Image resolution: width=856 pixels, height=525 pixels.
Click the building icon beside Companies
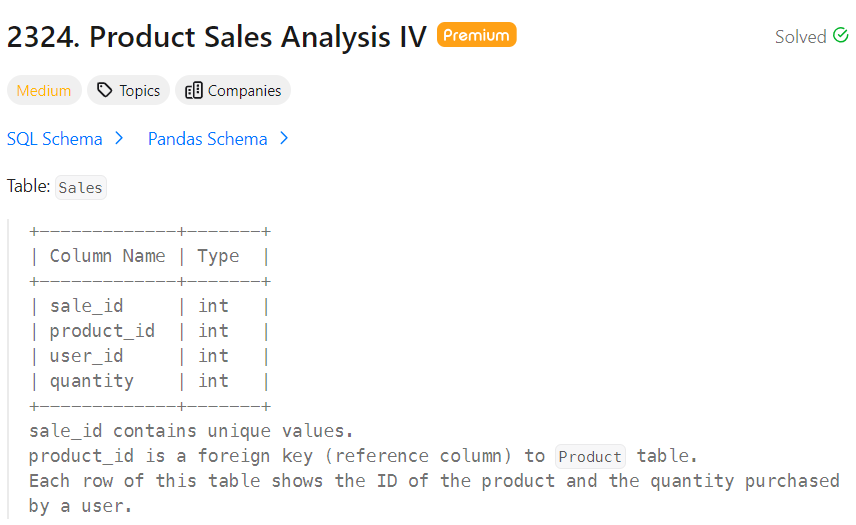click(194, 91)
